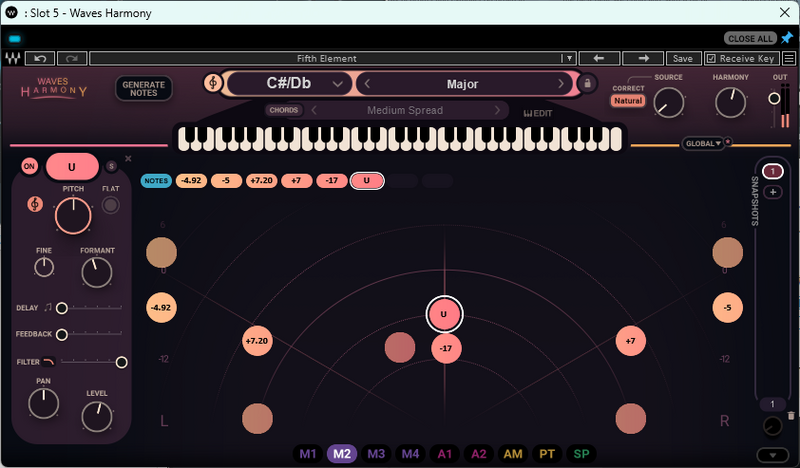The image size is (800, 468).
Task: Select previous chord spread with left chevron
Action: (x=314, y=110)
